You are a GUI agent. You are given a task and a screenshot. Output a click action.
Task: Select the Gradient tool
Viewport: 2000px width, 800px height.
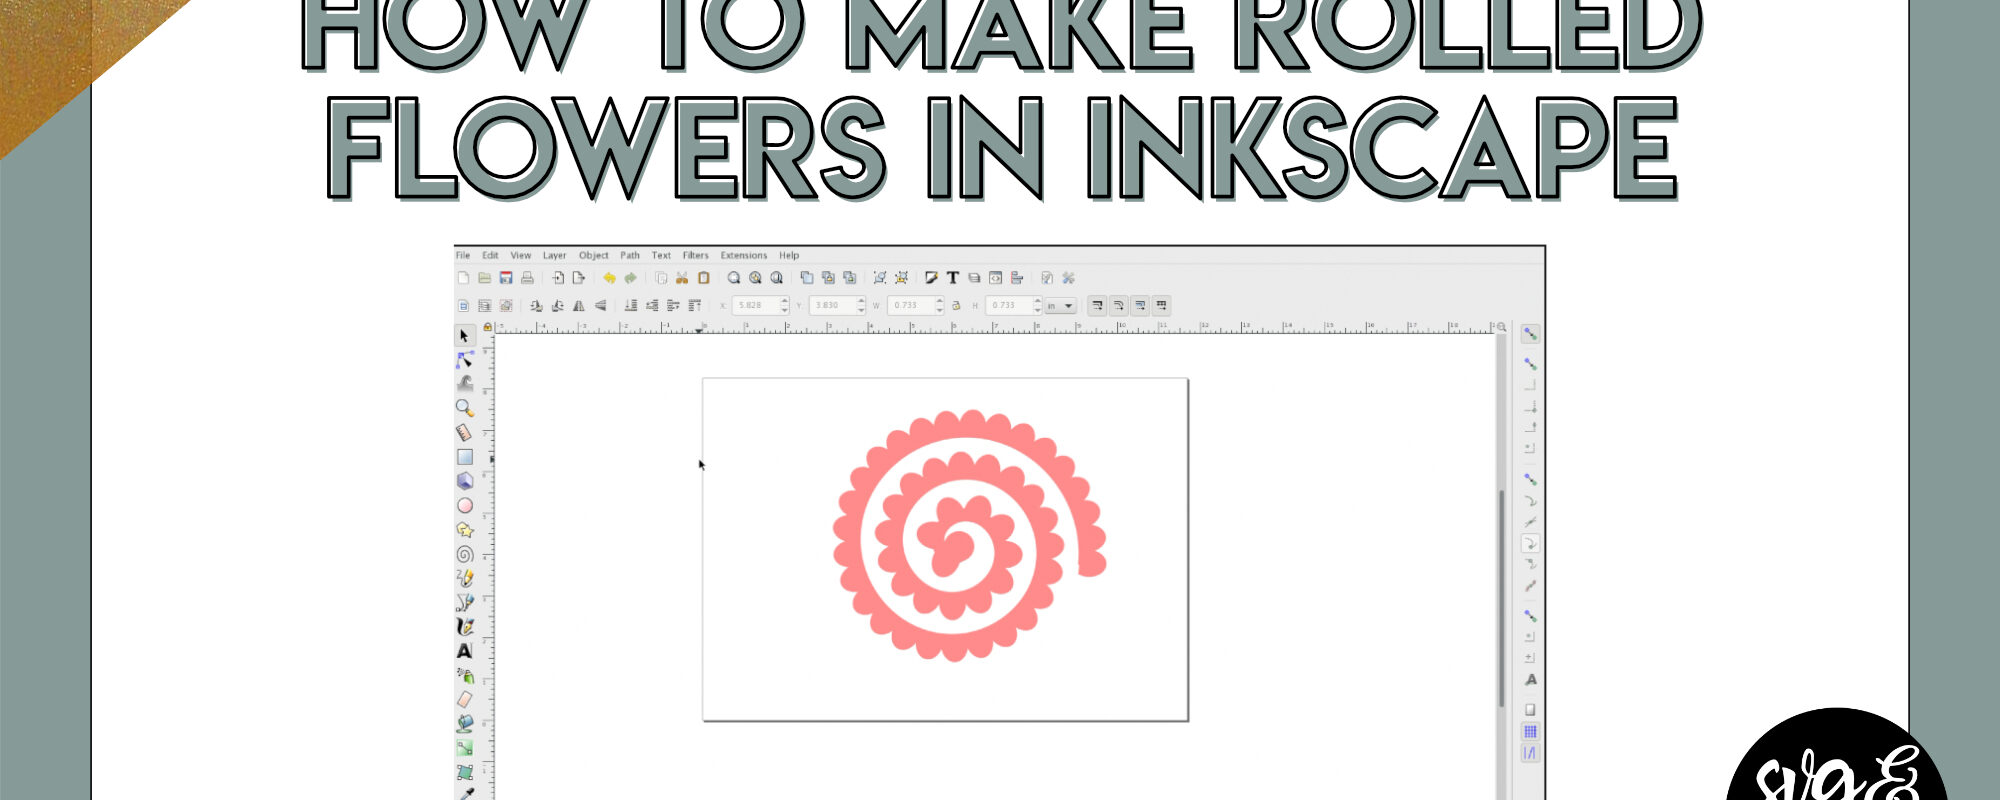pos(464,748)
